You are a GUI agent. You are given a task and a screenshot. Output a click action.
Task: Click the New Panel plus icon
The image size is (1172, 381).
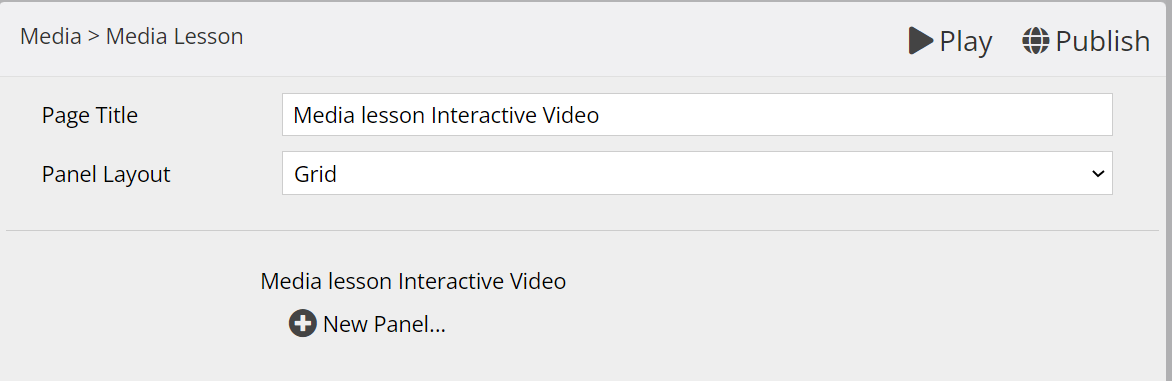tap(303, 323)
